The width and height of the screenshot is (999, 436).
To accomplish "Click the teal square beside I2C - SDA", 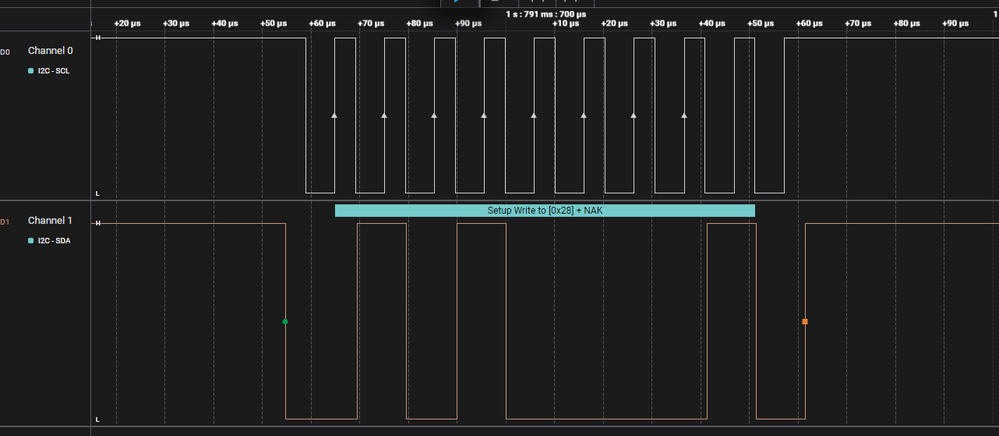I will (31, 241).
